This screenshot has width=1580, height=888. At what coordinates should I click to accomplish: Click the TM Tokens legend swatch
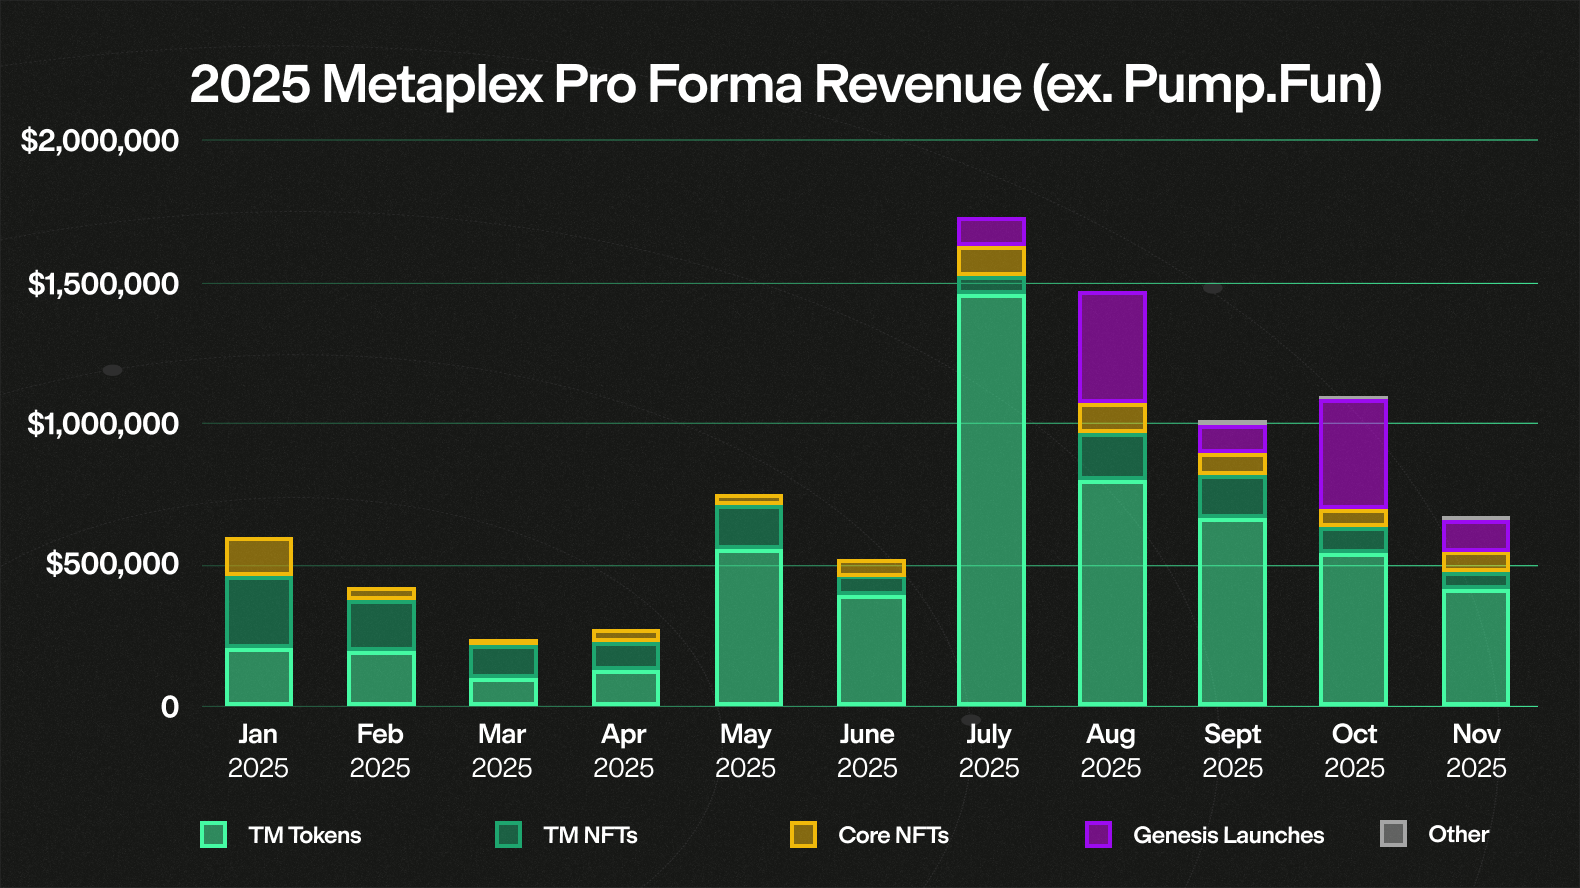pyautogui.click(x=213, y=834)
